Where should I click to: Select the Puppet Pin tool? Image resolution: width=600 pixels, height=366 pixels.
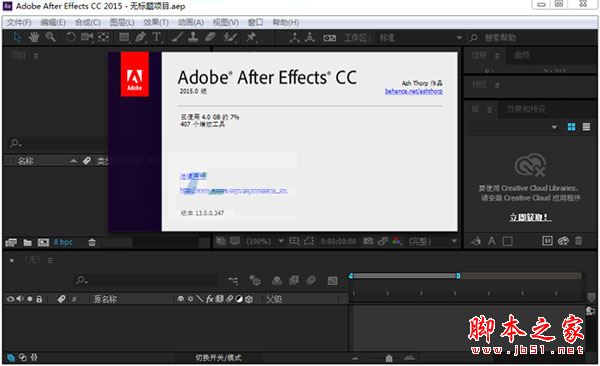(x=251, y=37)
